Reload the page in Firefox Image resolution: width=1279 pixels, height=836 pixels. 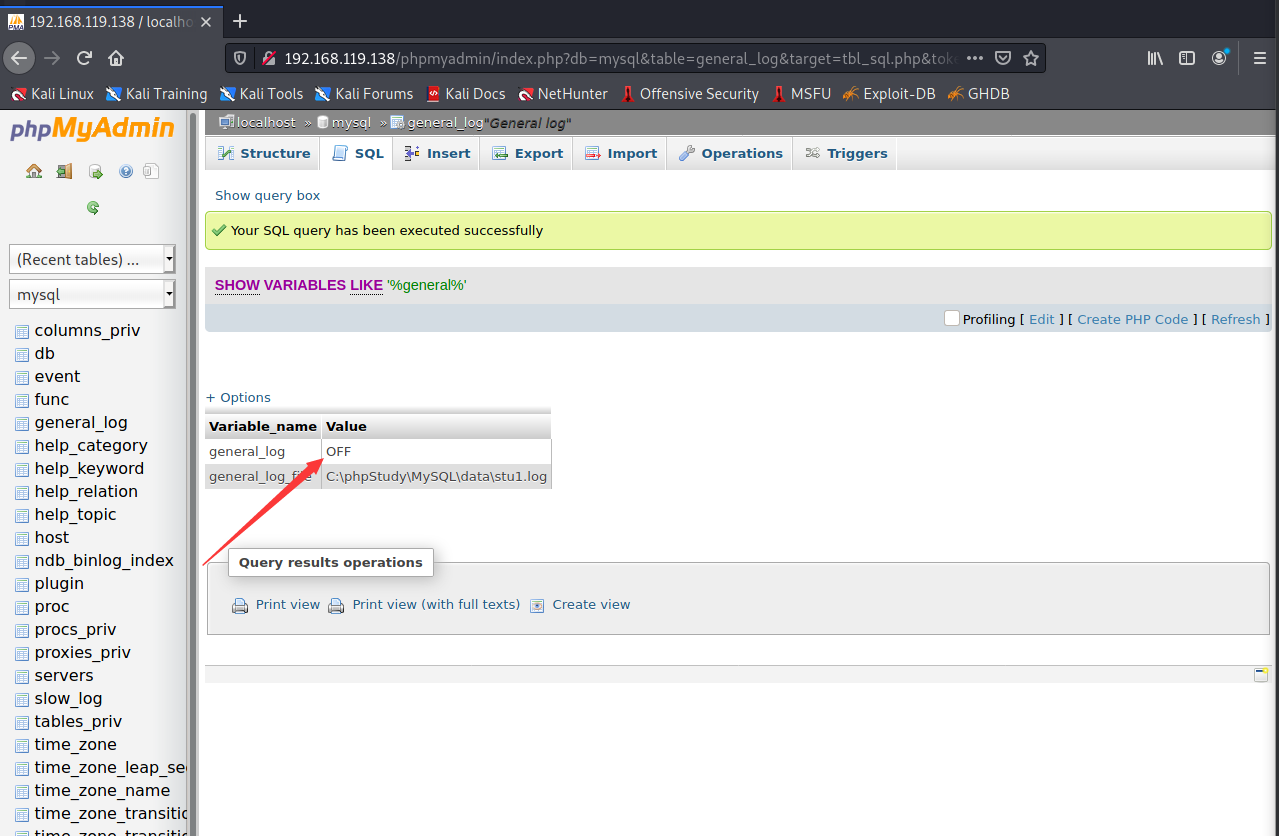click(84, 58)
